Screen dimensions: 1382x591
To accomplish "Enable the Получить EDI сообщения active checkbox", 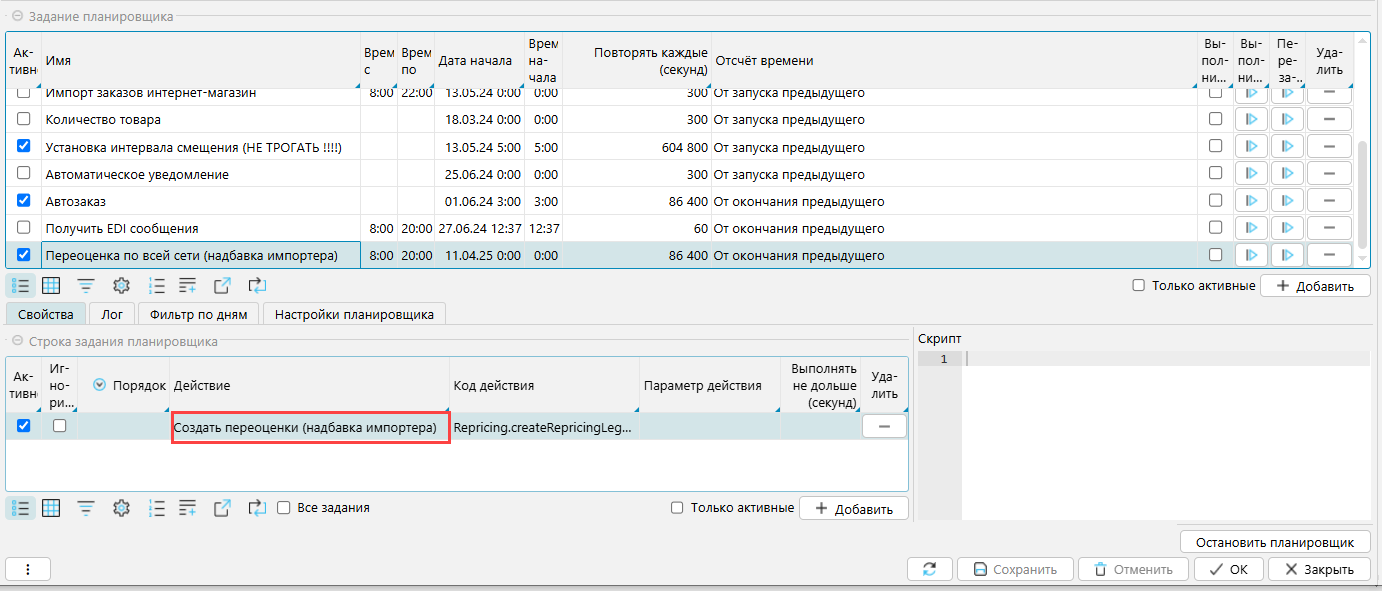I will 24,228.
